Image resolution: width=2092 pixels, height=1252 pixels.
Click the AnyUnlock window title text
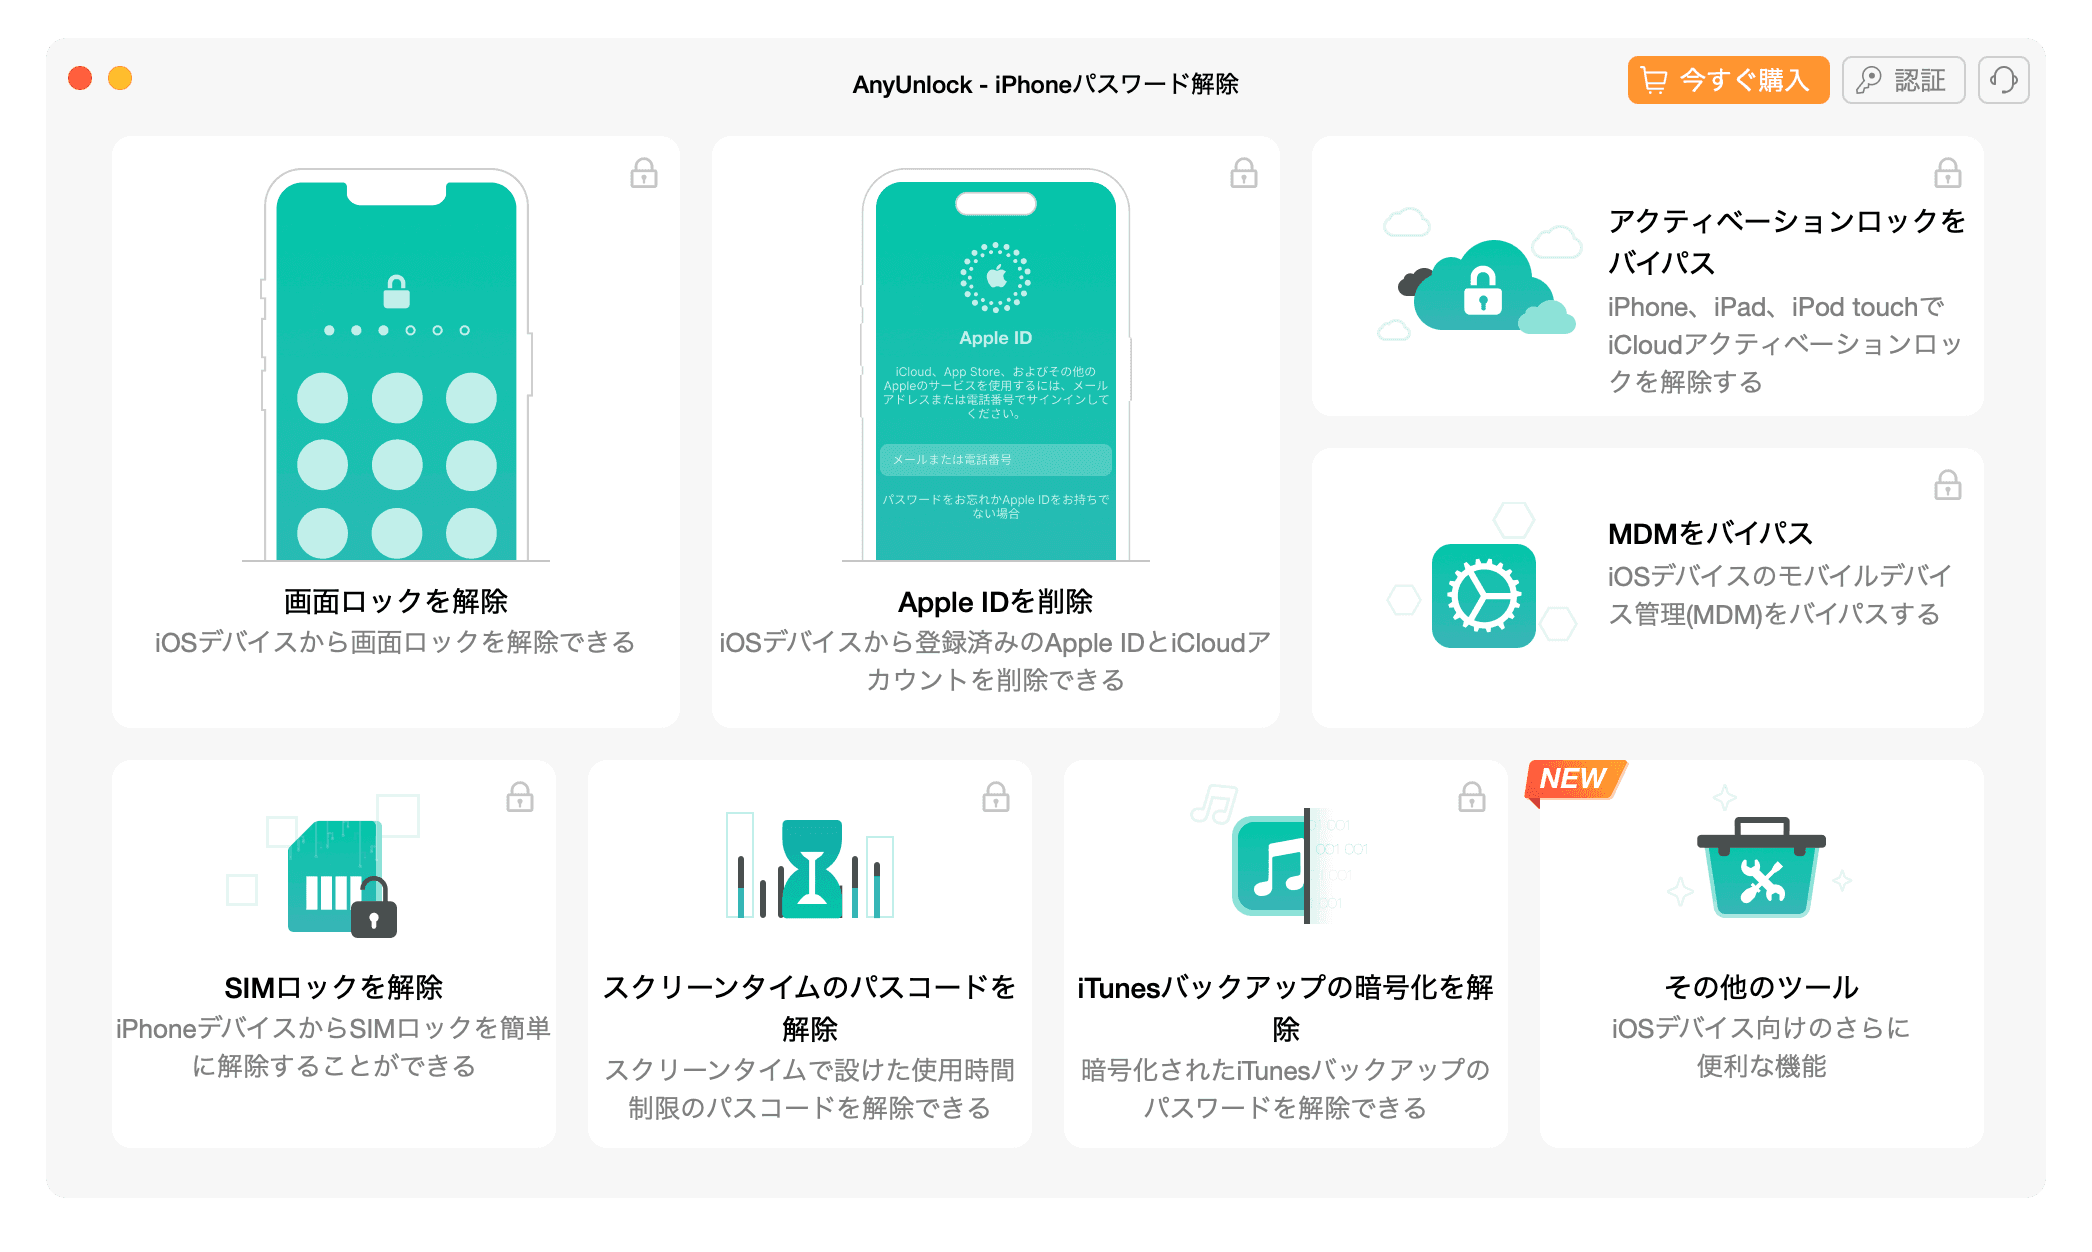pos(1046,84)
